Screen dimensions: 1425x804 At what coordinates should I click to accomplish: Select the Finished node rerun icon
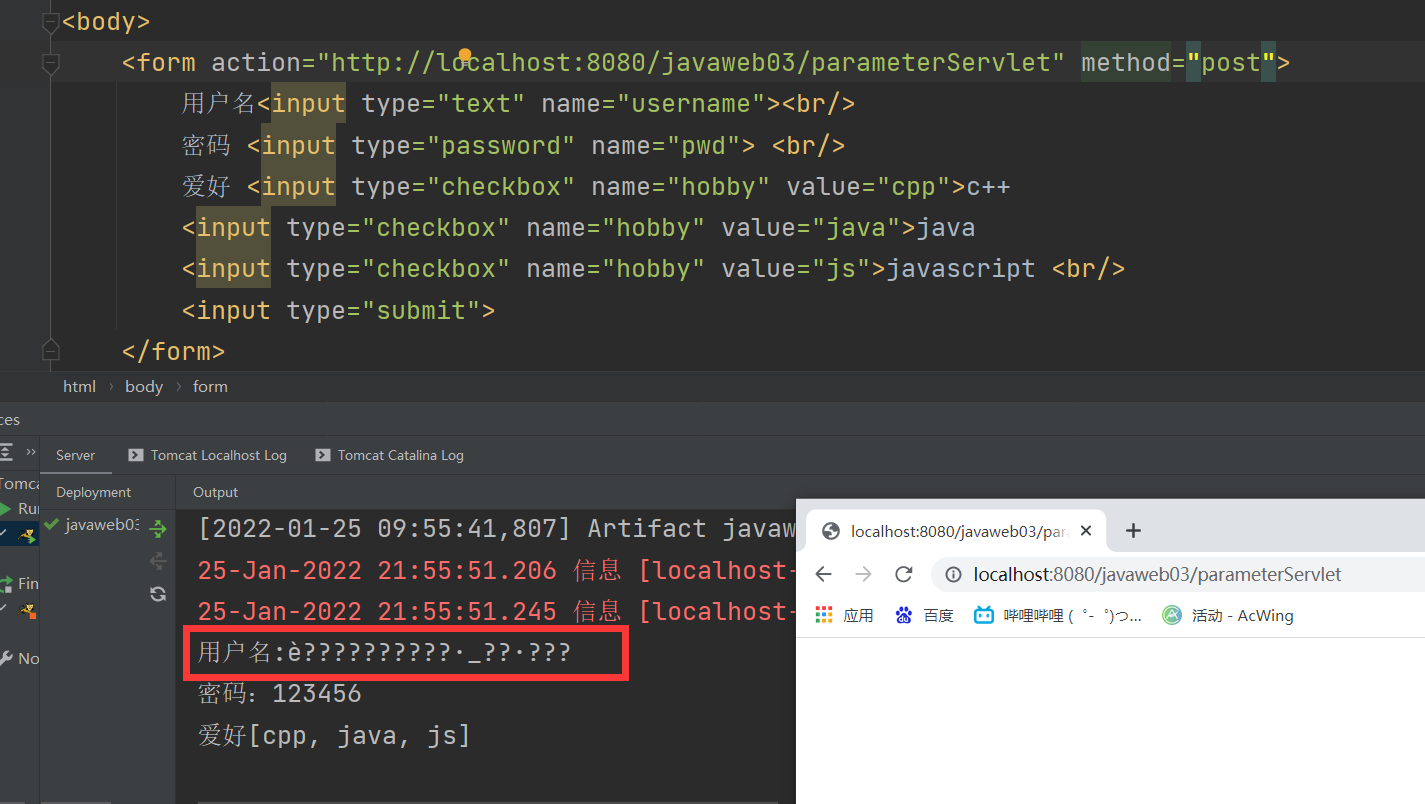6,583
